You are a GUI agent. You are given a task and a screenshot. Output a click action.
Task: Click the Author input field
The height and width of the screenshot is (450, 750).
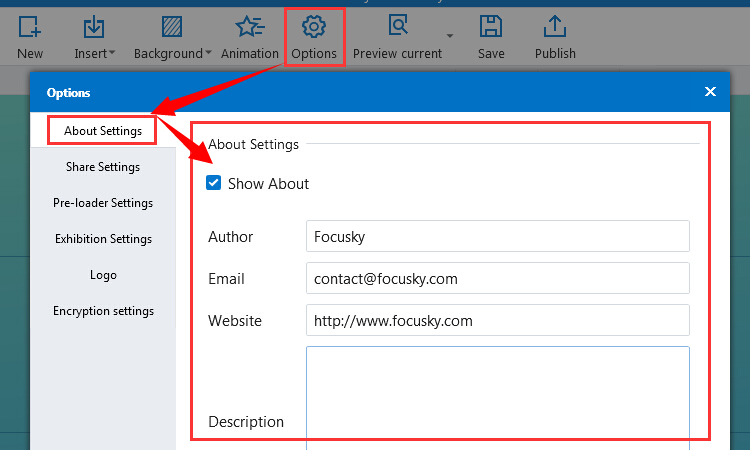pos(497,236)
